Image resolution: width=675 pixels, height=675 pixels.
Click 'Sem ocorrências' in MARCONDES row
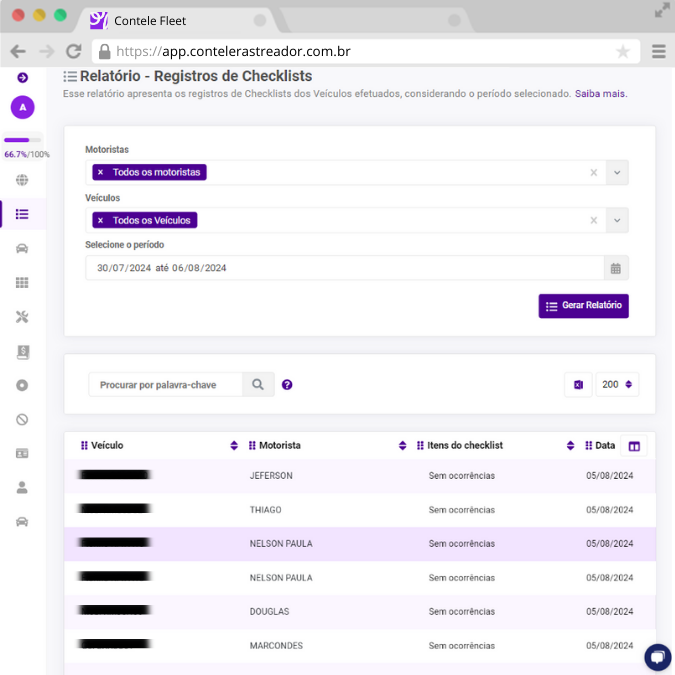click(x=461, y=646)
